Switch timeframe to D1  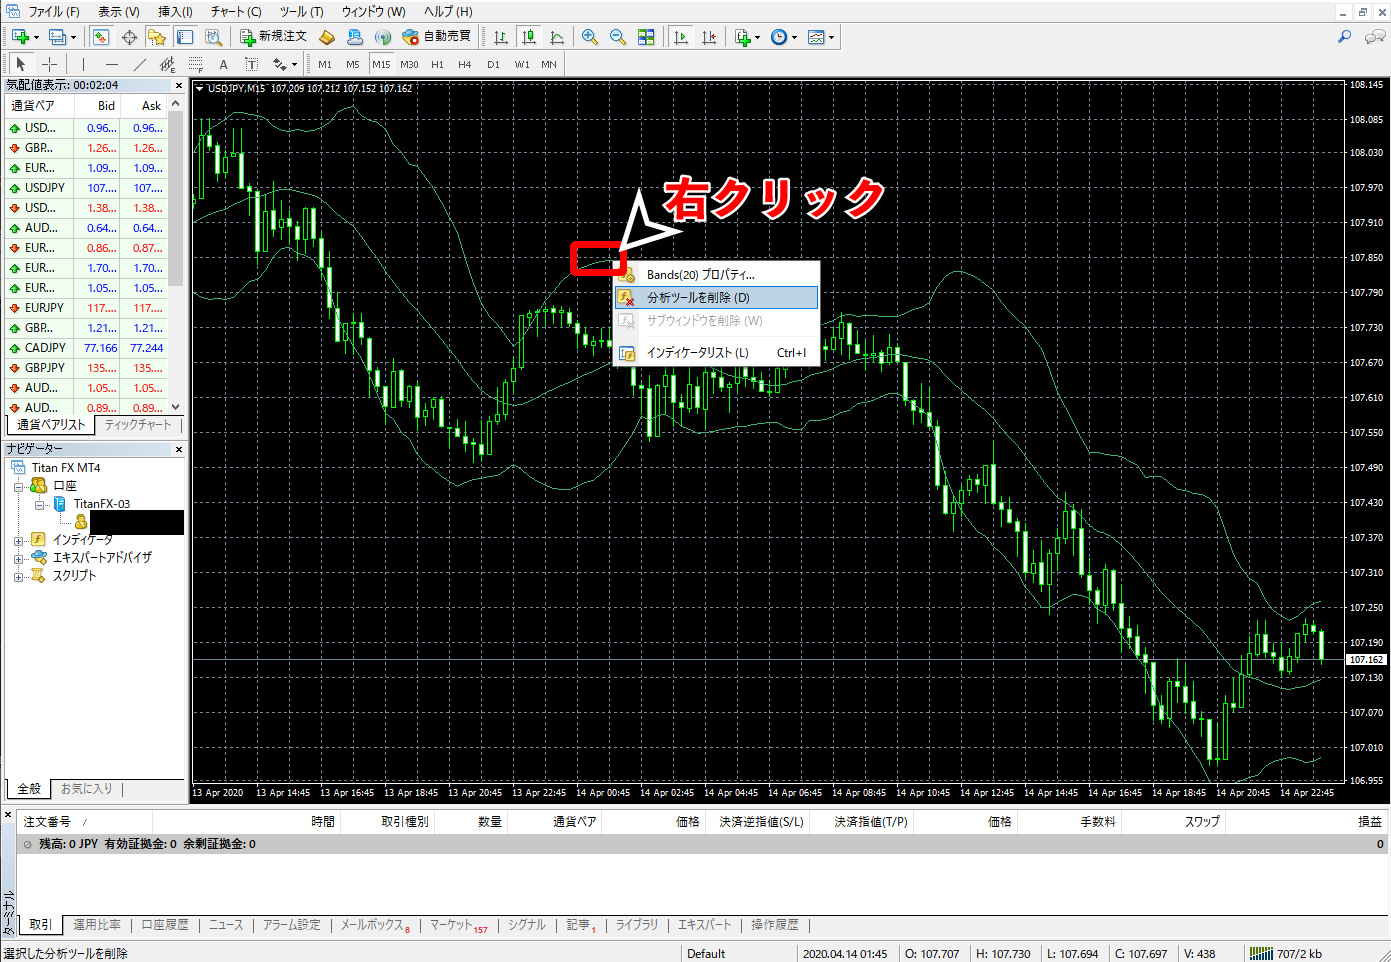click(x=493, y=64)
